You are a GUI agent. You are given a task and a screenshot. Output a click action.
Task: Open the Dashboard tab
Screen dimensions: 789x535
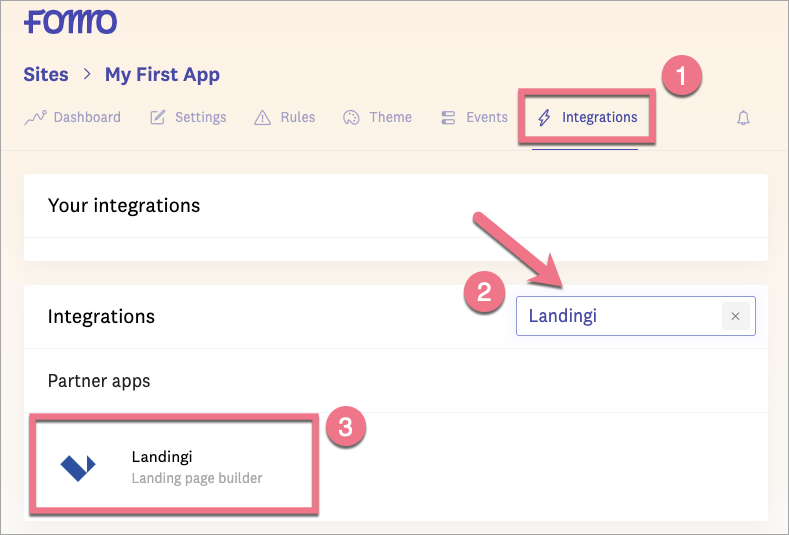pyautogui.click(x=87, y=117)
